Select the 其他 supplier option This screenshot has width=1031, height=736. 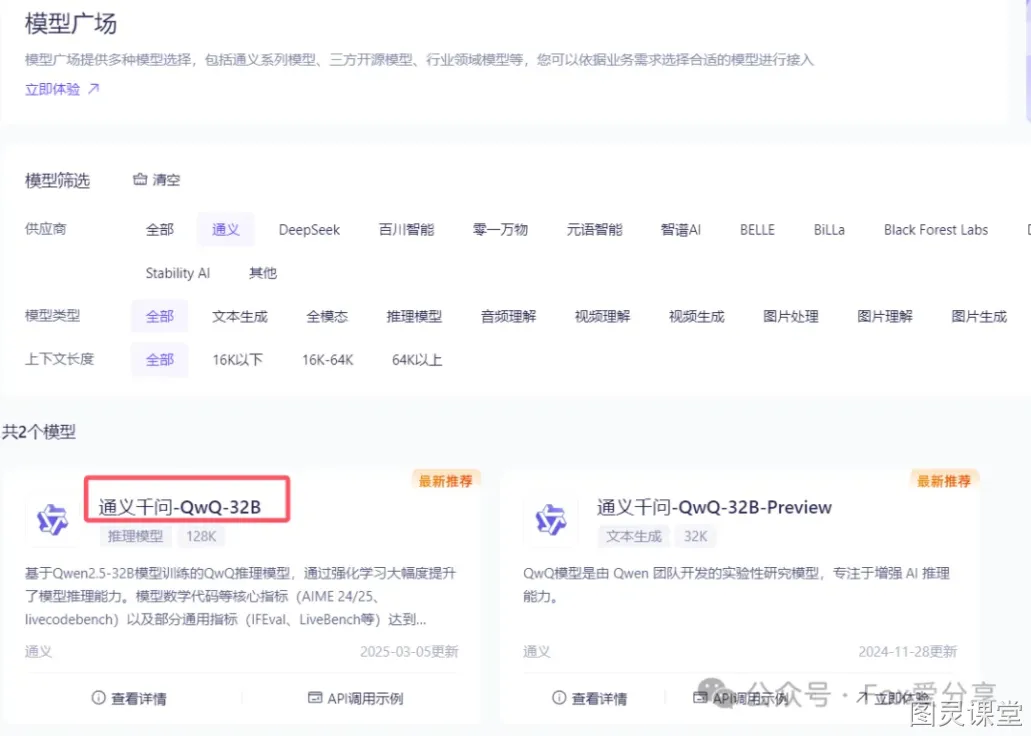[x=263, y=273]
